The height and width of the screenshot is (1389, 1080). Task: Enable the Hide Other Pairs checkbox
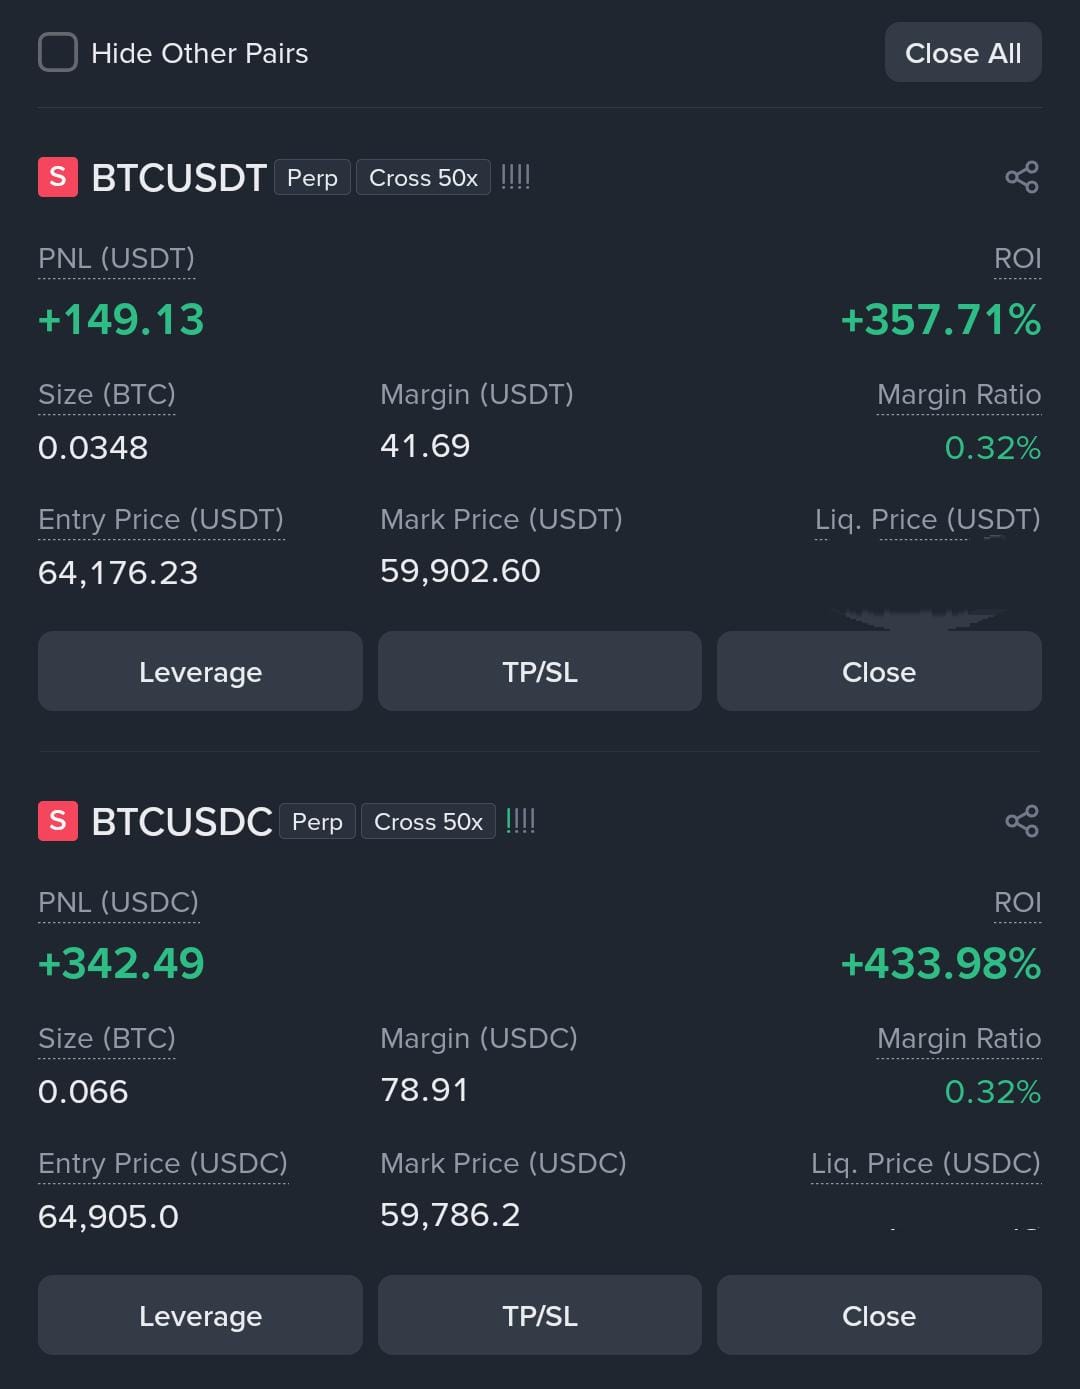tap(58, 52)
